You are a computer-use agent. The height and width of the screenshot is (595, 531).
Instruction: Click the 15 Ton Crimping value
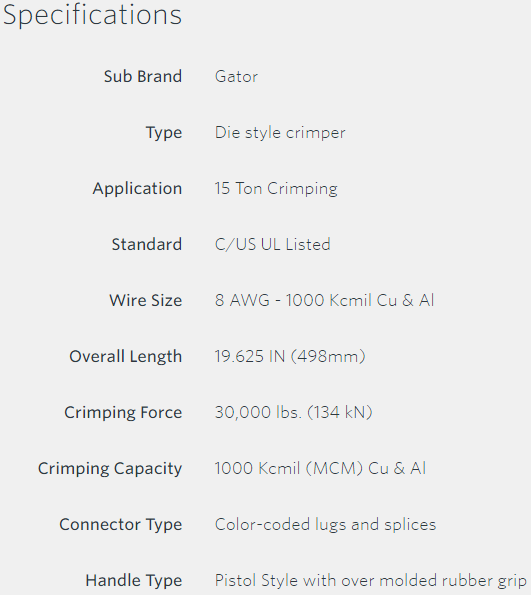[276, 189]
